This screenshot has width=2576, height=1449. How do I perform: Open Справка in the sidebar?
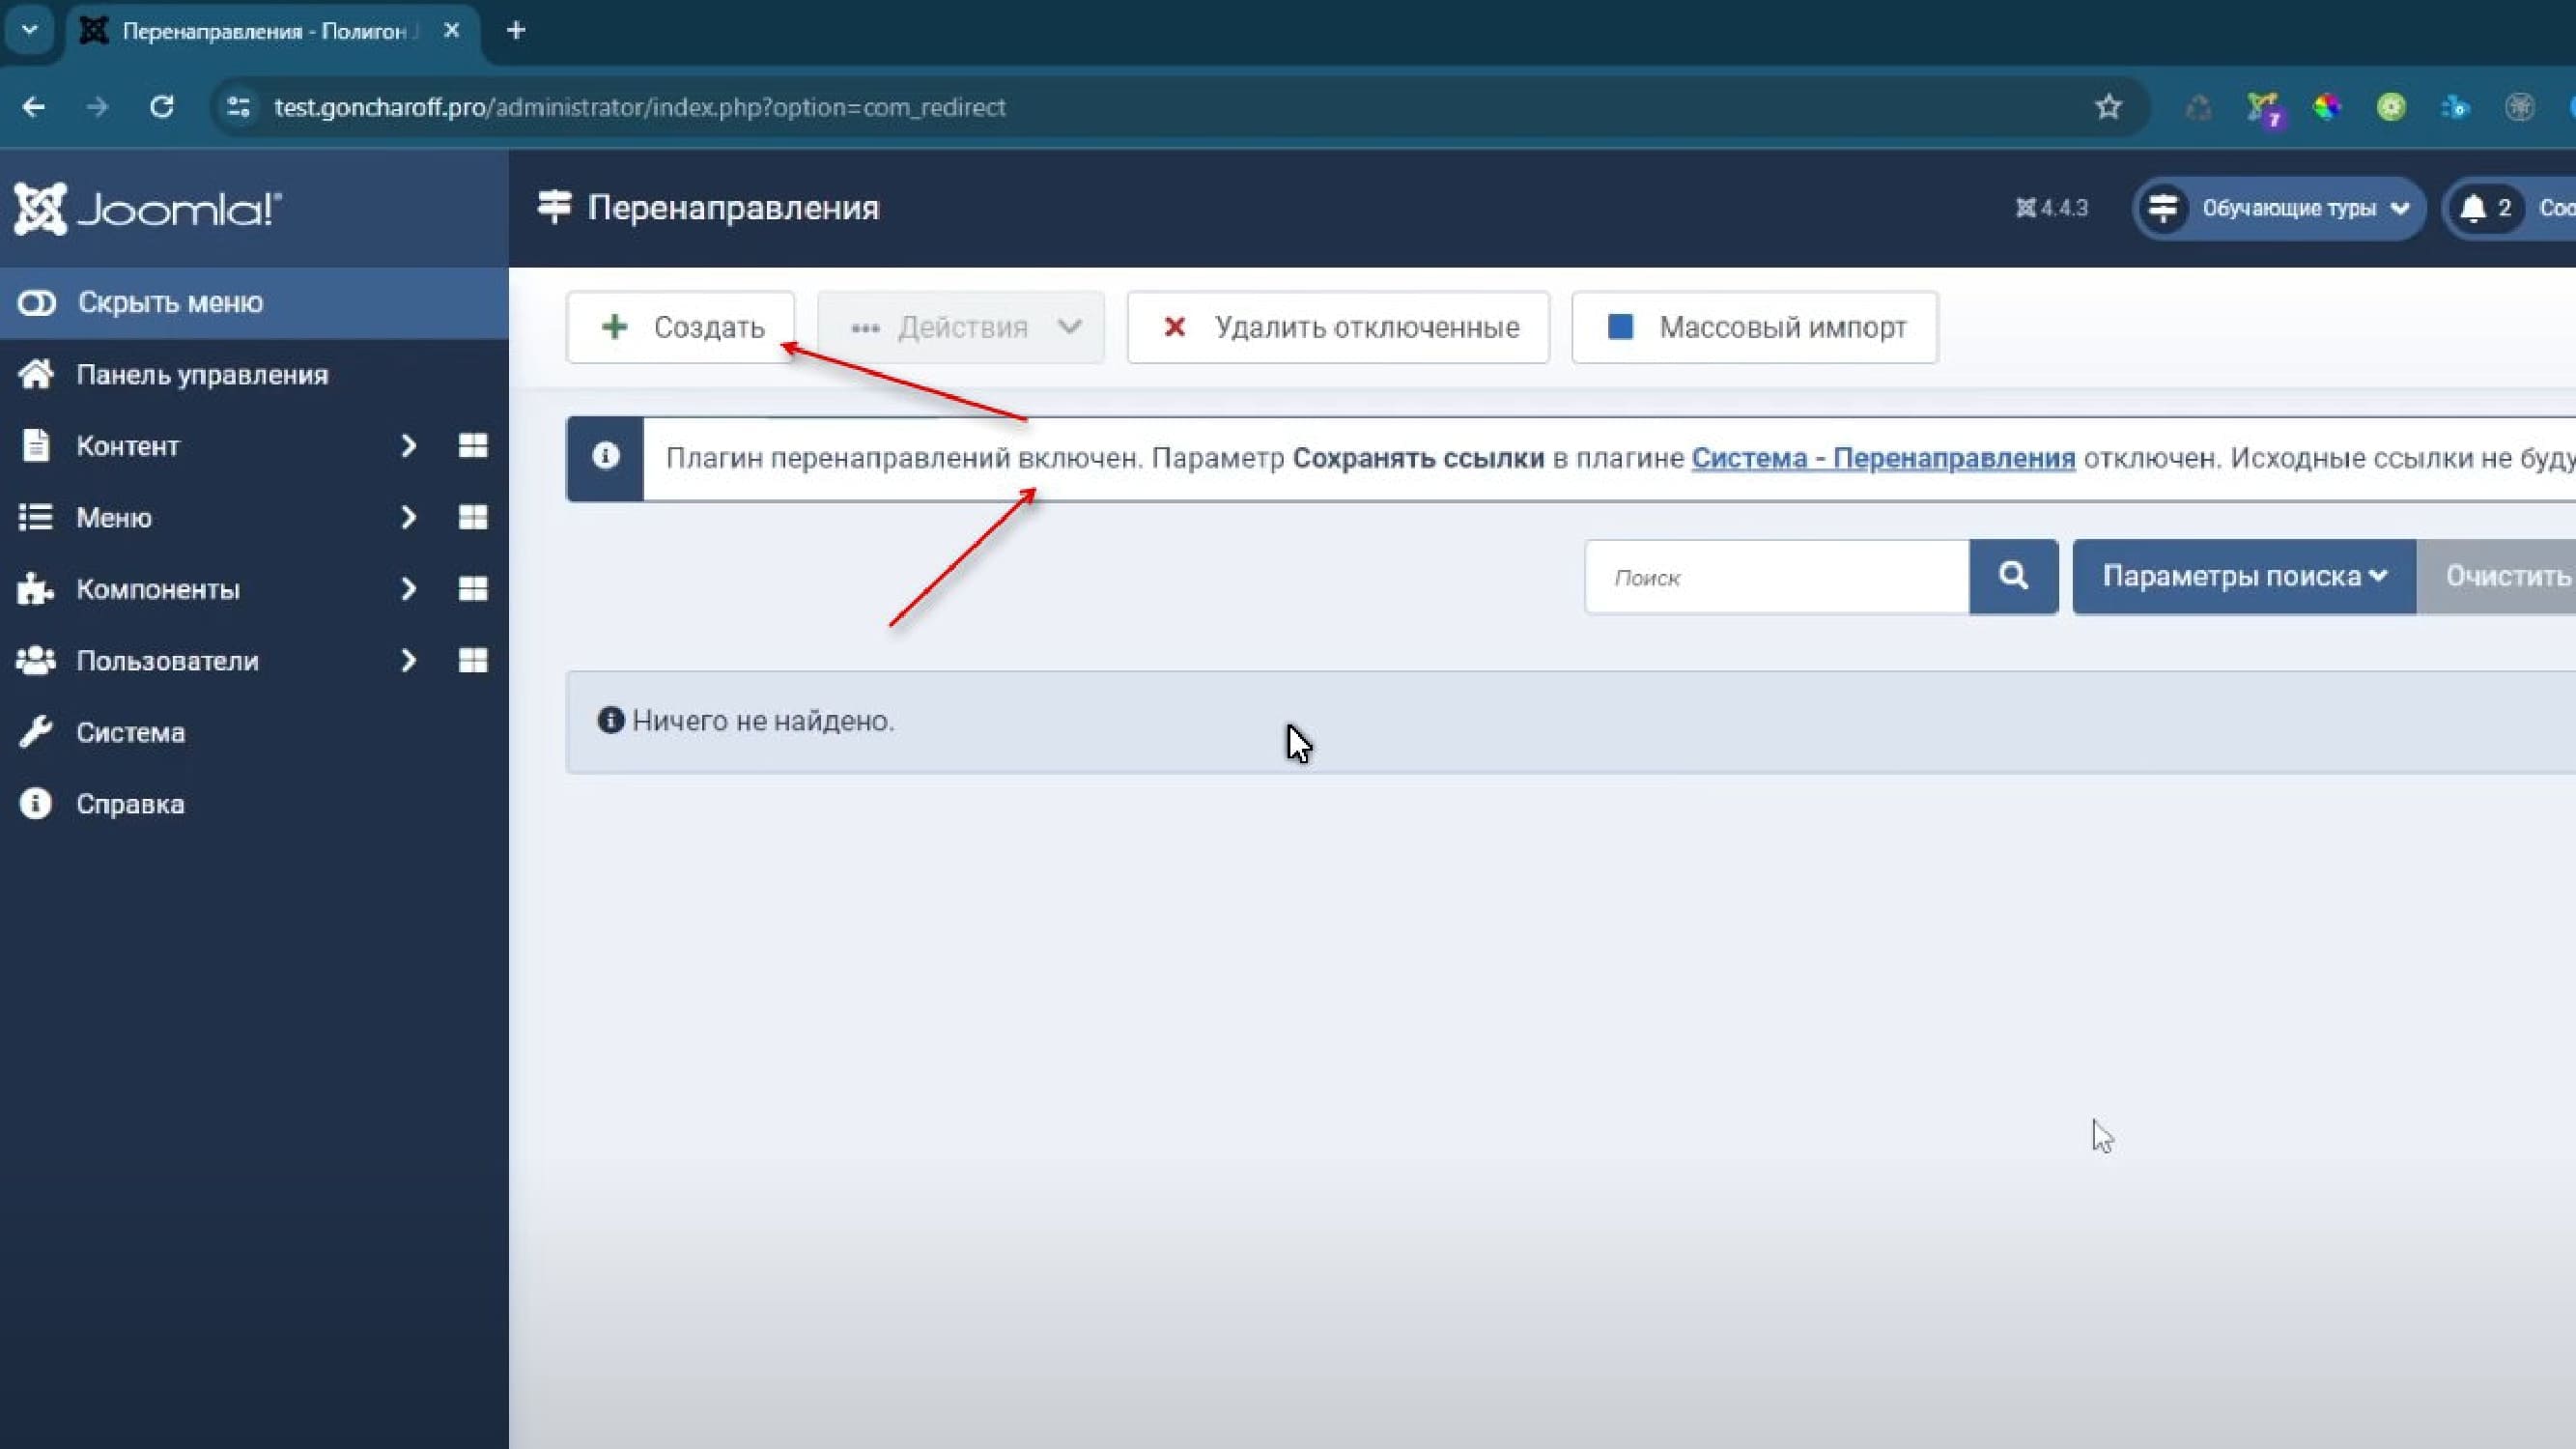coord(130,804)
